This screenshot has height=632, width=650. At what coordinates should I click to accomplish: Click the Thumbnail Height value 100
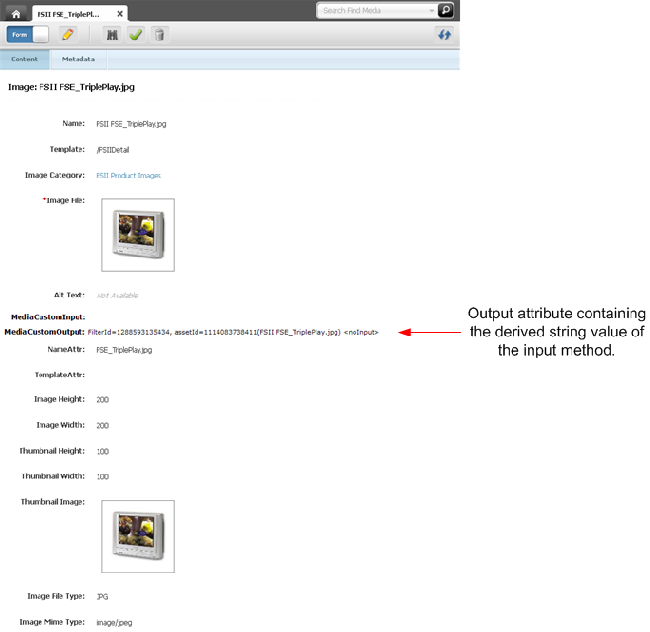click(103, 452)
